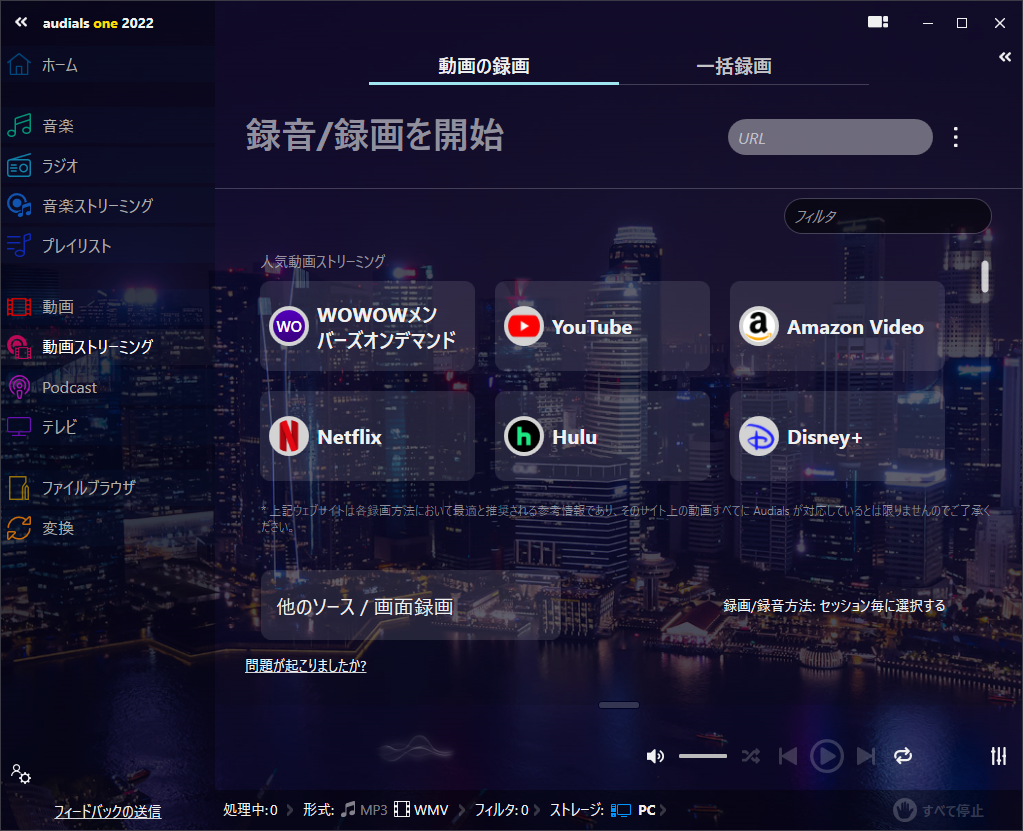1023x831 pixels.
Task: Click the YouTube play logo icon
Action: click(524, 326)
